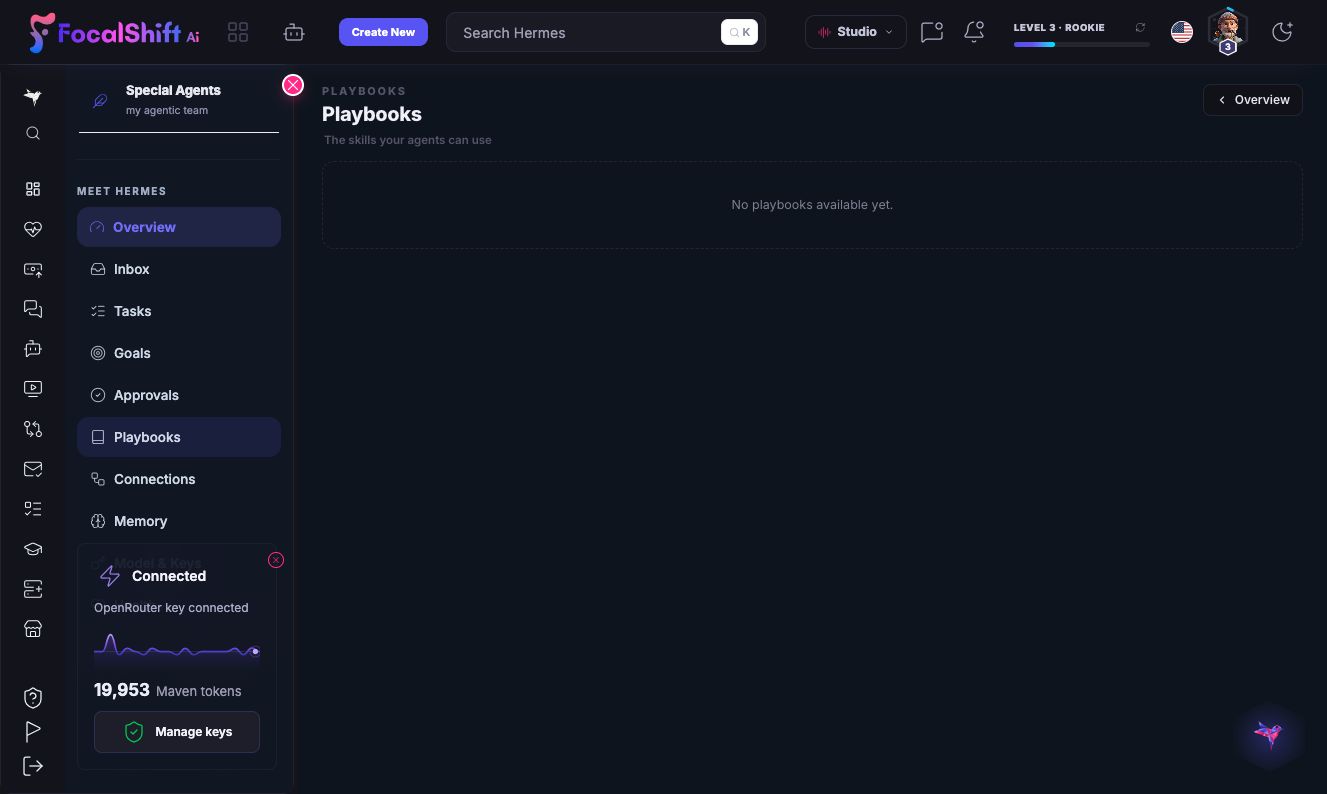Click the Manage keys button
This screenshot has width=1327, height=794.
tap(177, 732)
